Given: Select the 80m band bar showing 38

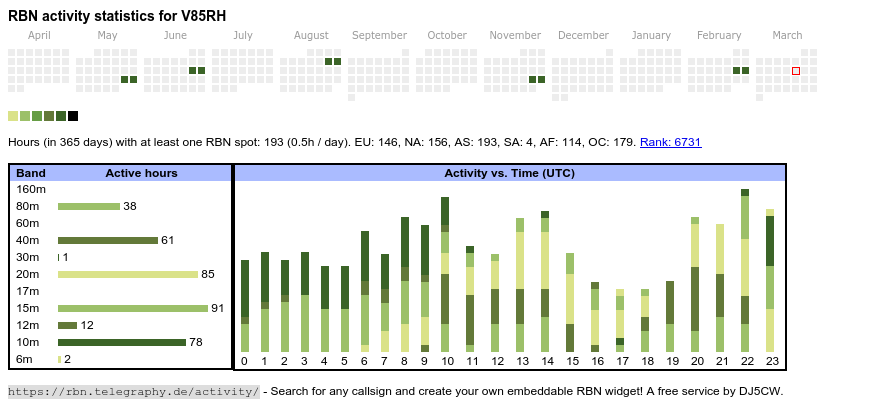Looking at the screenshot, I should click(89, 206).
